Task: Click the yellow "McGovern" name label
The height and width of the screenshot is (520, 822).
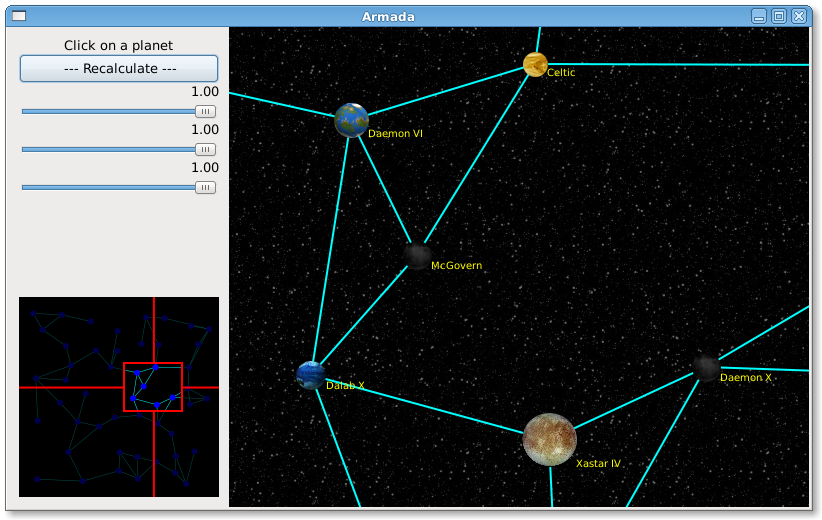Action: (x=456, y=266)
